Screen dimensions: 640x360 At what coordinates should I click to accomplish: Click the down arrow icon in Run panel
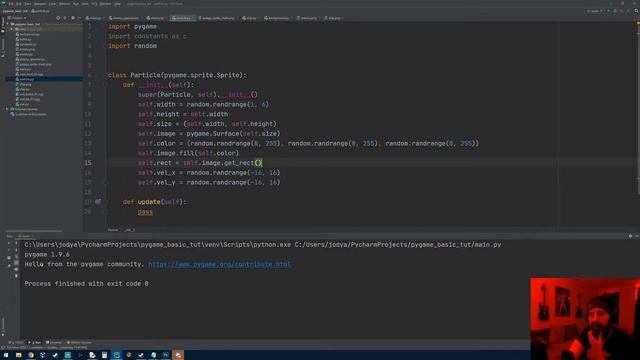[x=16, y=250]
